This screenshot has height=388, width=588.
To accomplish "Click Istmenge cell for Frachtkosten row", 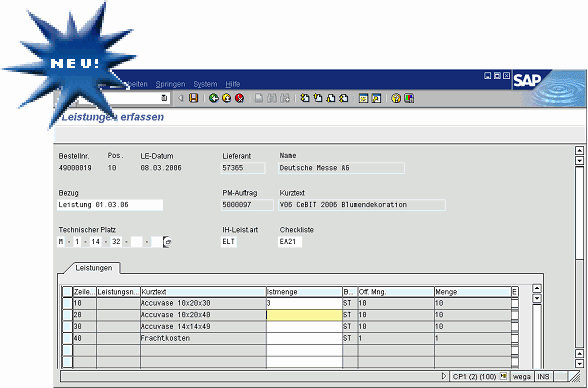I will [x=304, y=338].
